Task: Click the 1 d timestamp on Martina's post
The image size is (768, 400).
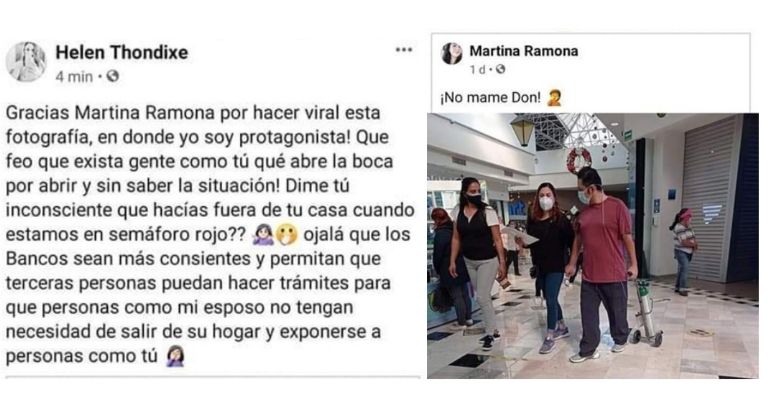Action: click(x=478, y=70)
